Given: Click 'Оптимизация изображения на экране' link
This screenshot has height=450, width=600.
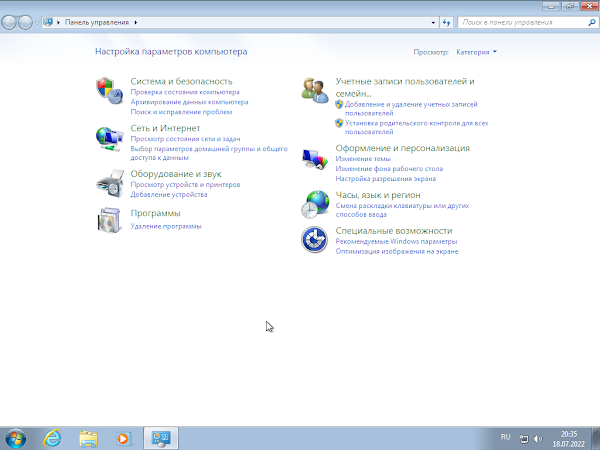Looking at the screenshot, I should [397, 251].
